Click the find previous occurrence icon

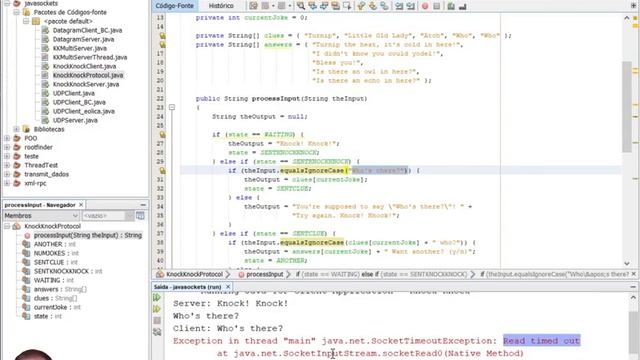pos(312,6)
